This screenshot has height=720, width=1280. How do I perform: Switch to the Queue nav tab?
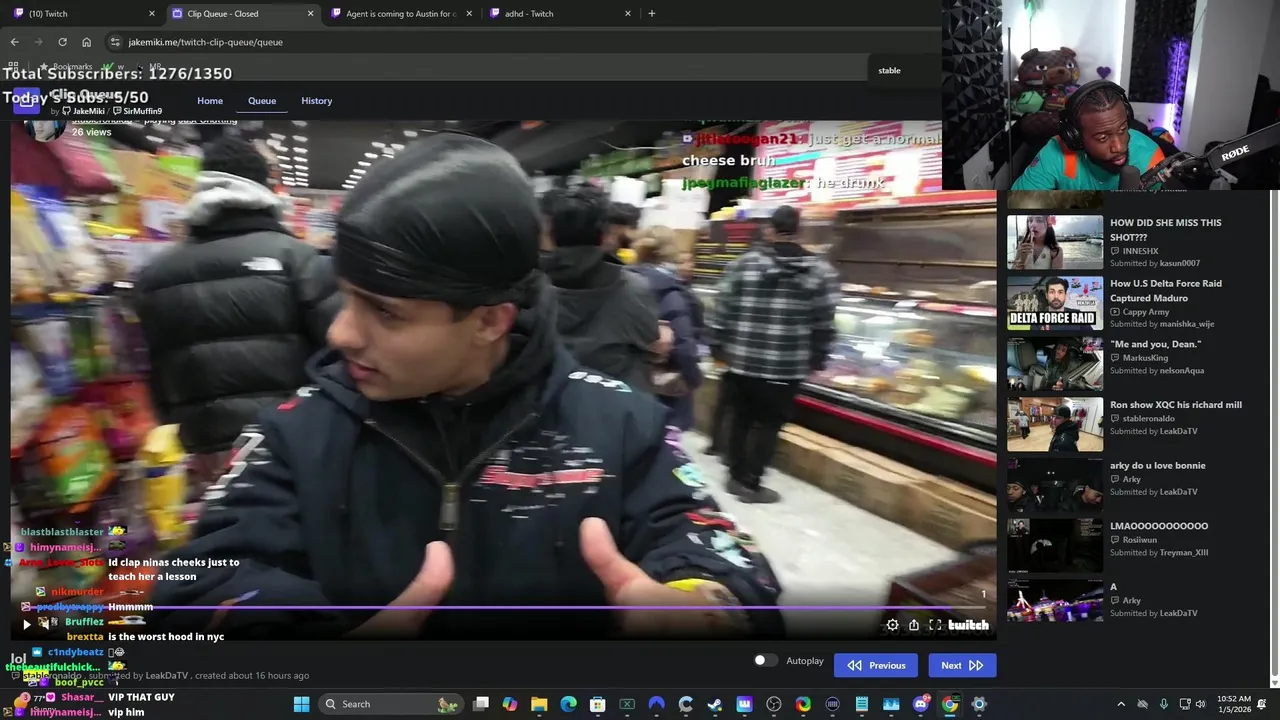tap(262, 101)
